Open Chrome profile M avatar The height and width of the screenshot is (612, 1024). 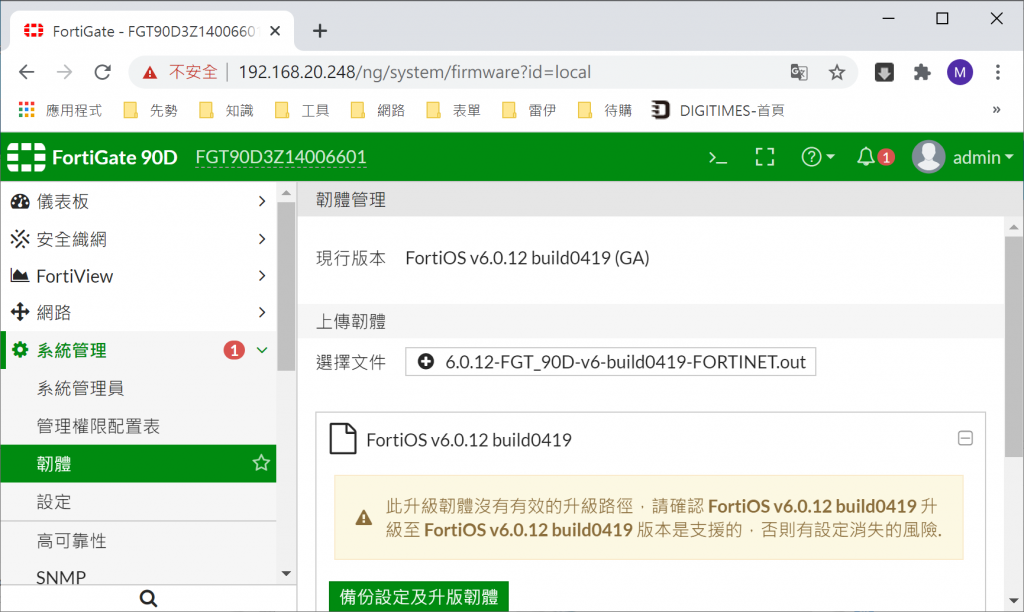[x=960, y=72]
